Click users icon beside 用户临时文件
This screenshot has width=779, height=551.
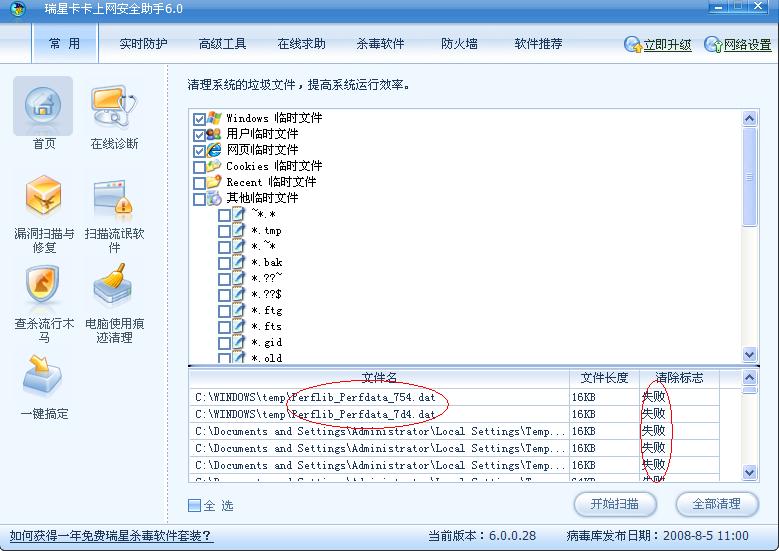point(214,134)
